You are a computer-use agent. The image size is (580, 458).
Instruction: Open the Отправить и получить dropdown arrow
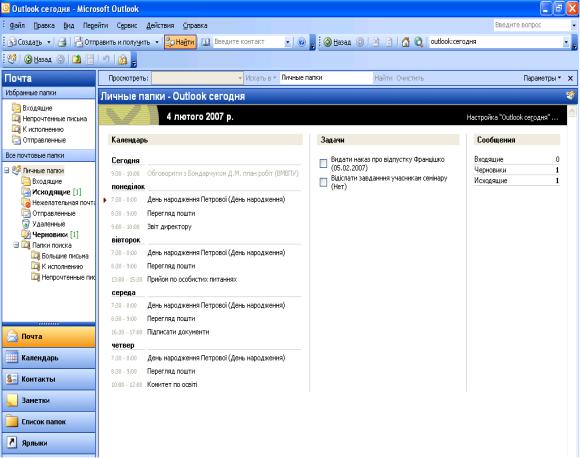[157, 42]
